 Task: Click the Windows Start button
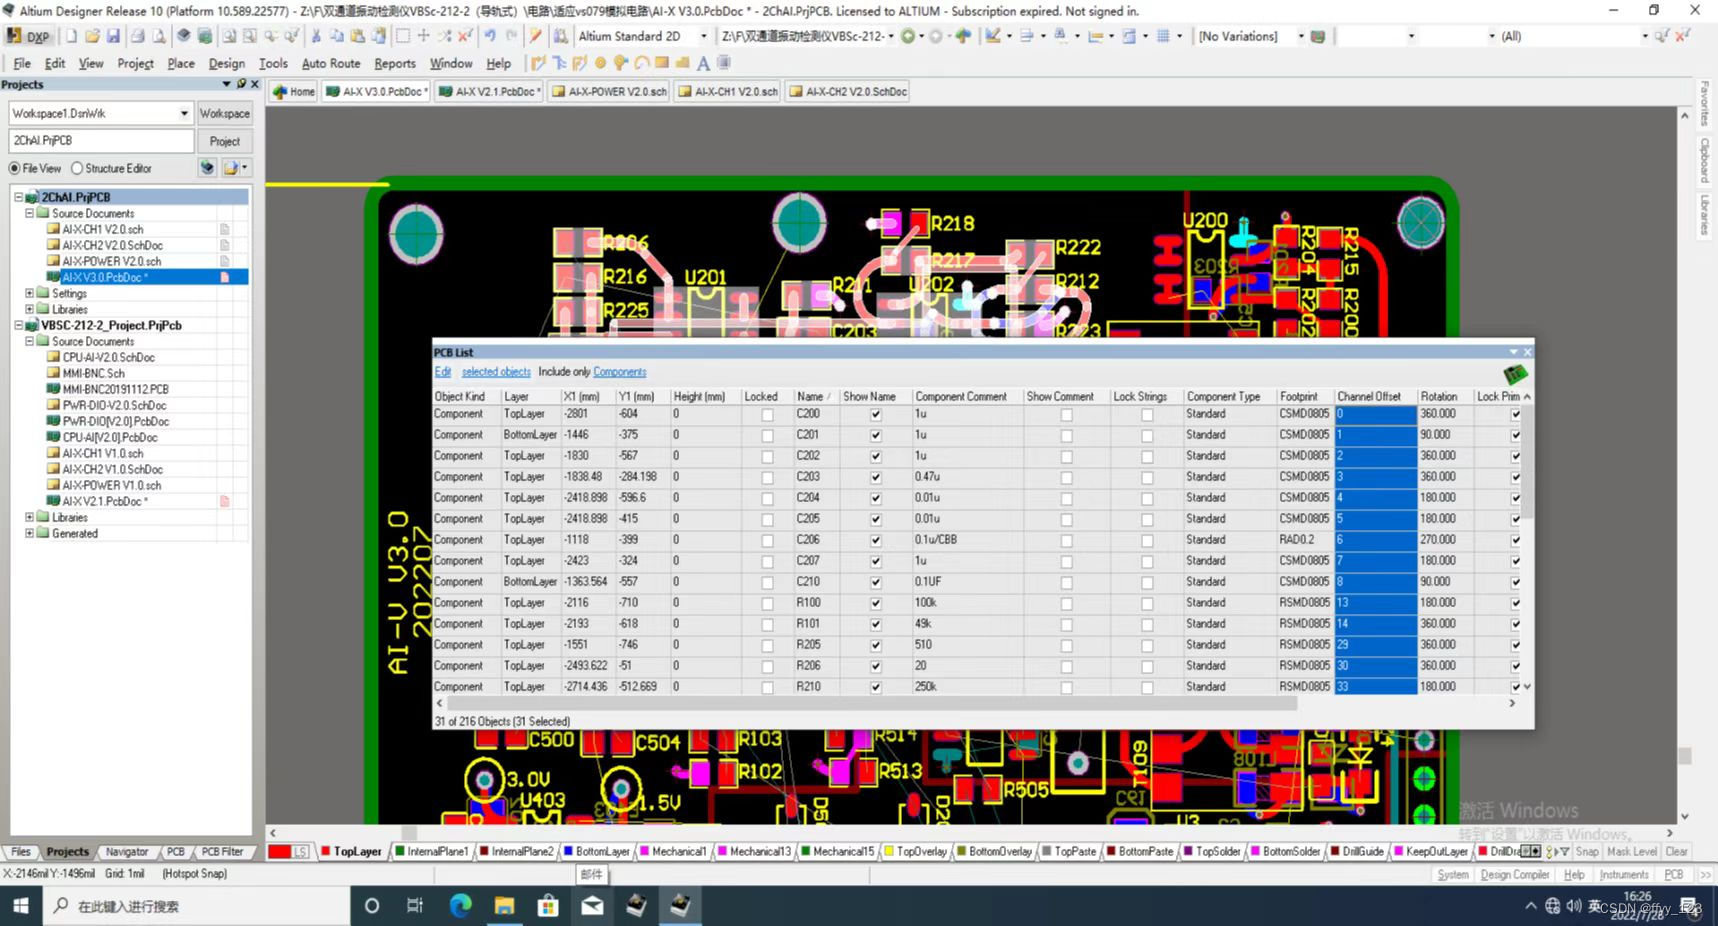point(21,906)
